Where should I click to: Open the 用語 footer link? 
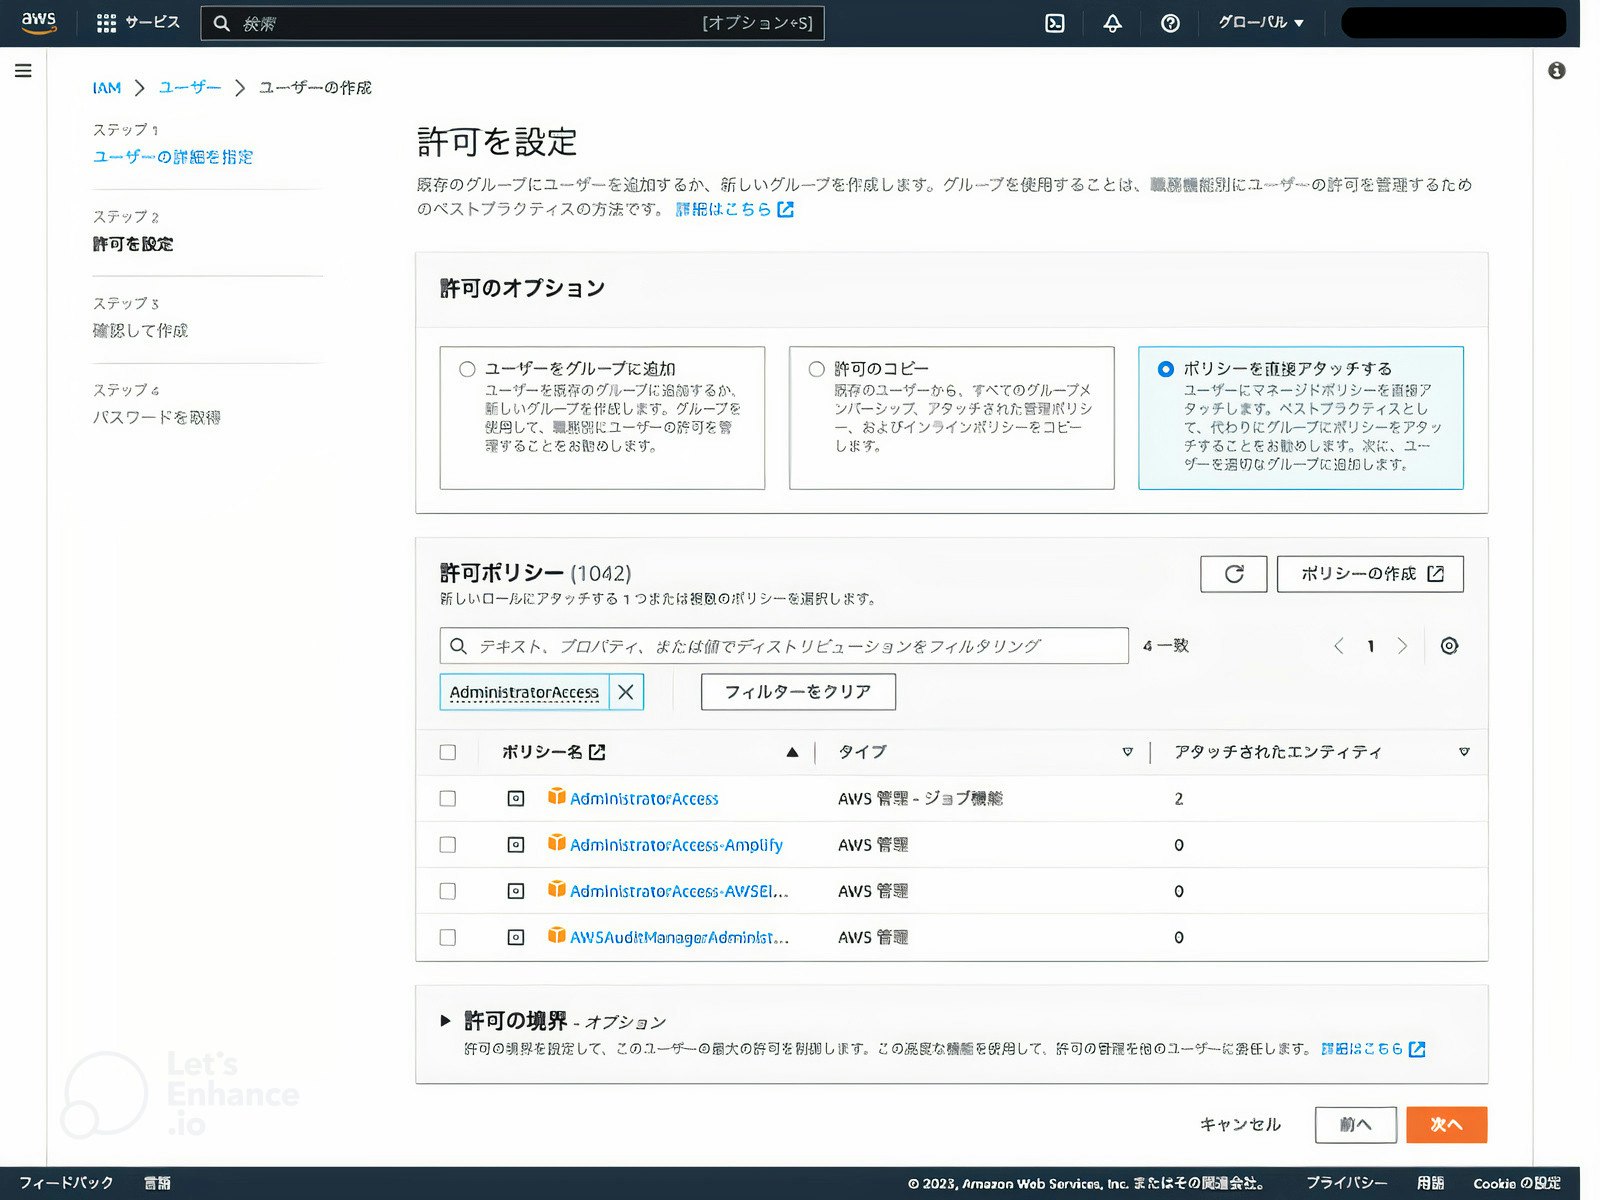click(x=1430, y=1183)
